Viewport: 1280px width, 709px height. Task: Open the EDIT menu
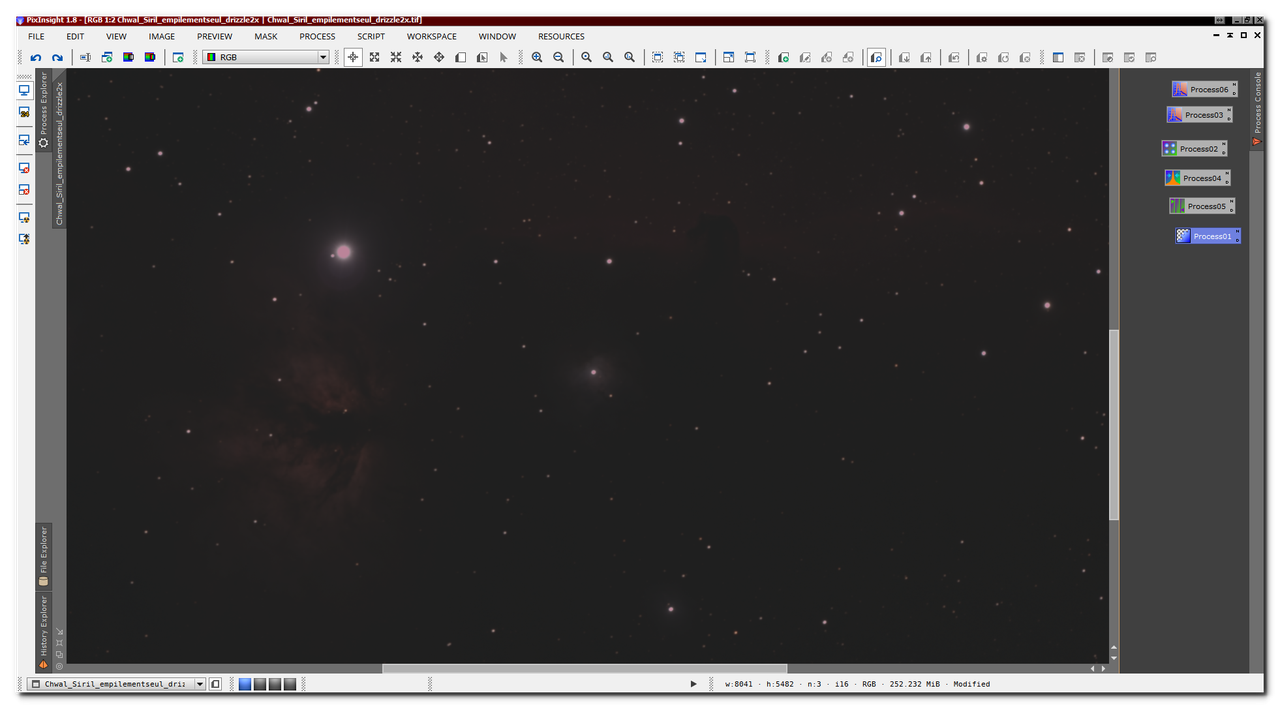tap(75, 36)
